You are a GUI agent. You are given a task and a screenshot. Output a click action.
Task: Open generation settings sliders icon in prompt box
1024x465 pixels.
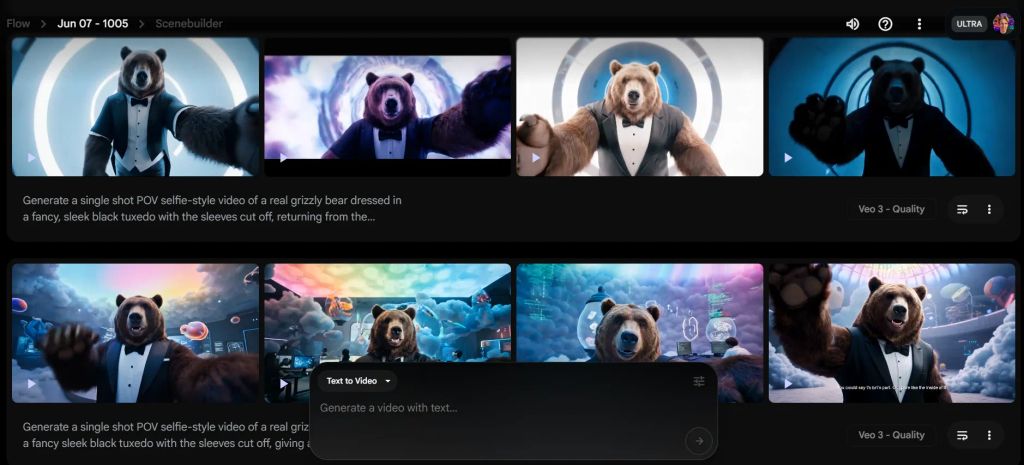click(x=699, y=381)
